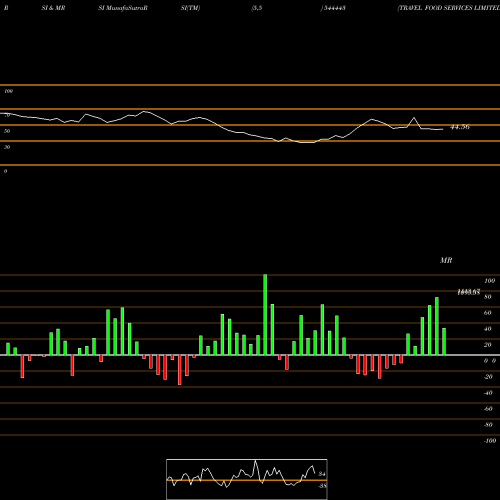Click the 60 label on MR axis
This screenshot has height=500, width=500.
(x=488, y=313)
